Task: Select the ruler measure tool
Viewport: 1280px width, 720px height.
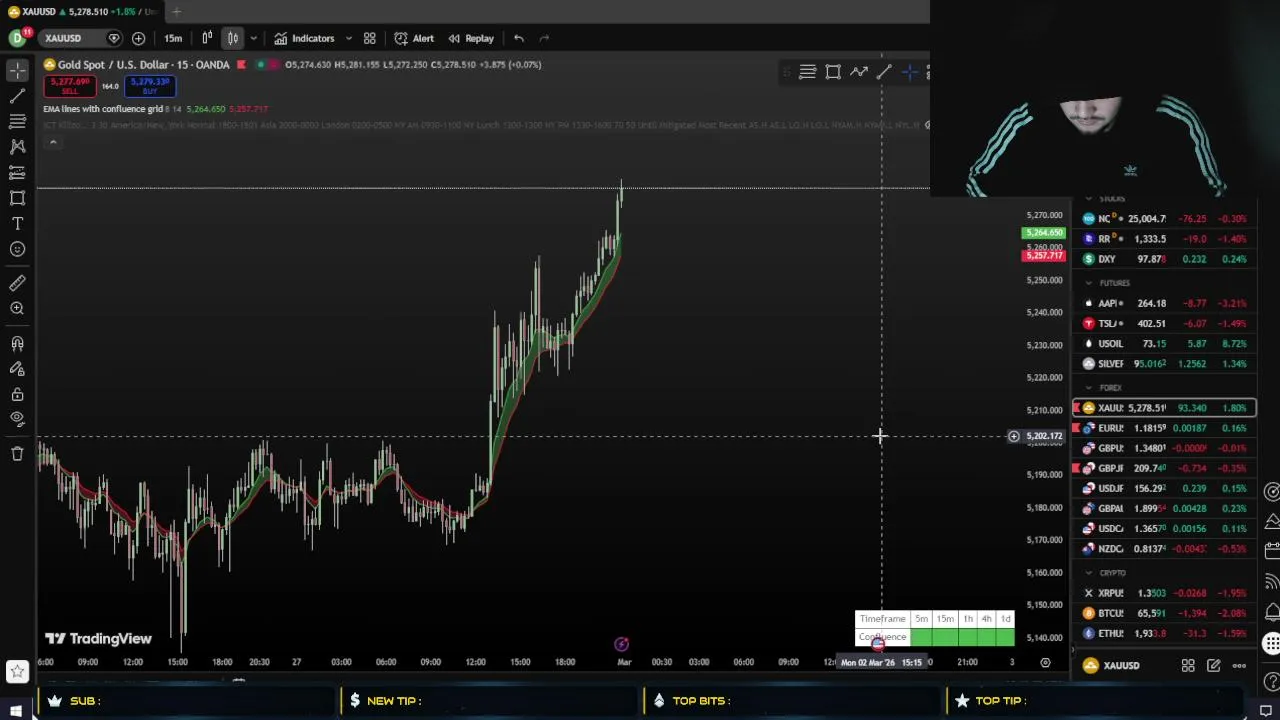Action: 17,283
